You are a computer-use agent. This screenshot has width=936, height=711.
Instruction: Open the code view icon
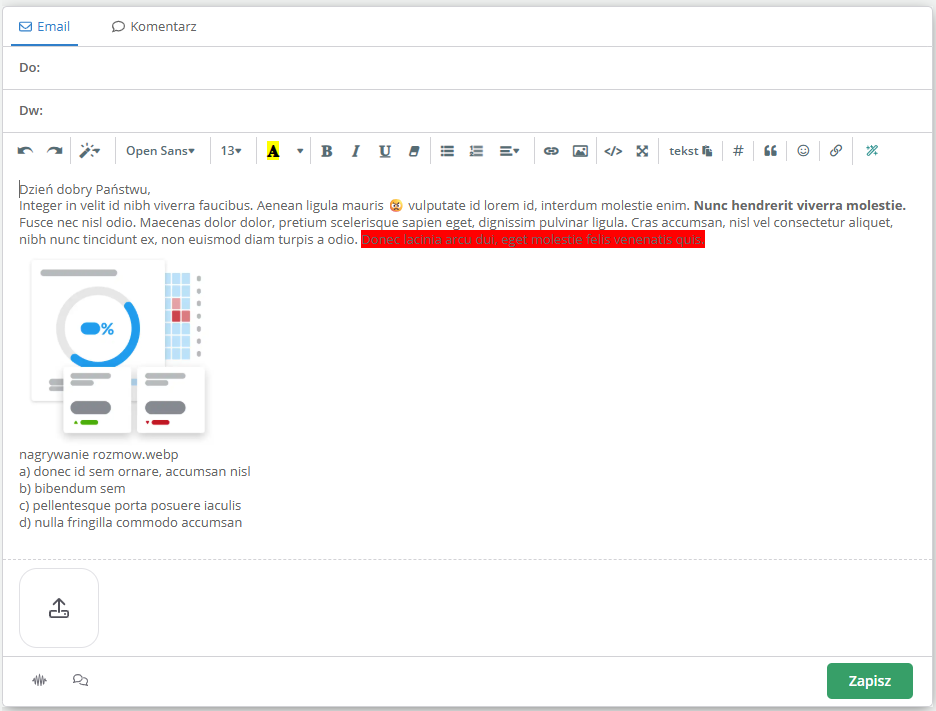tap(613, 151)
